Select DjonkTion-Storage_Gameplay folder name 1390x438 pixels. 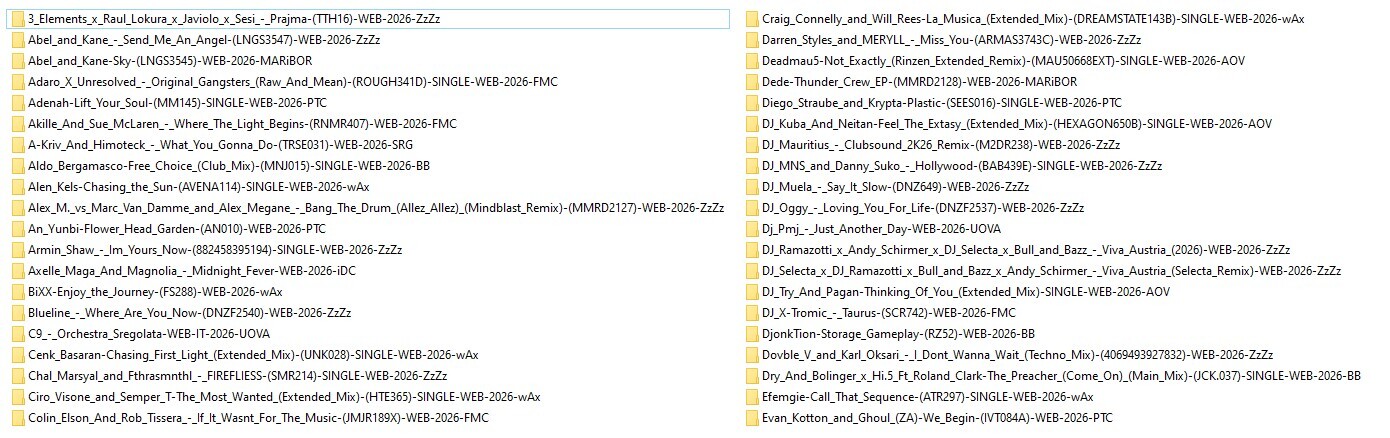click(x=898, y=334)
